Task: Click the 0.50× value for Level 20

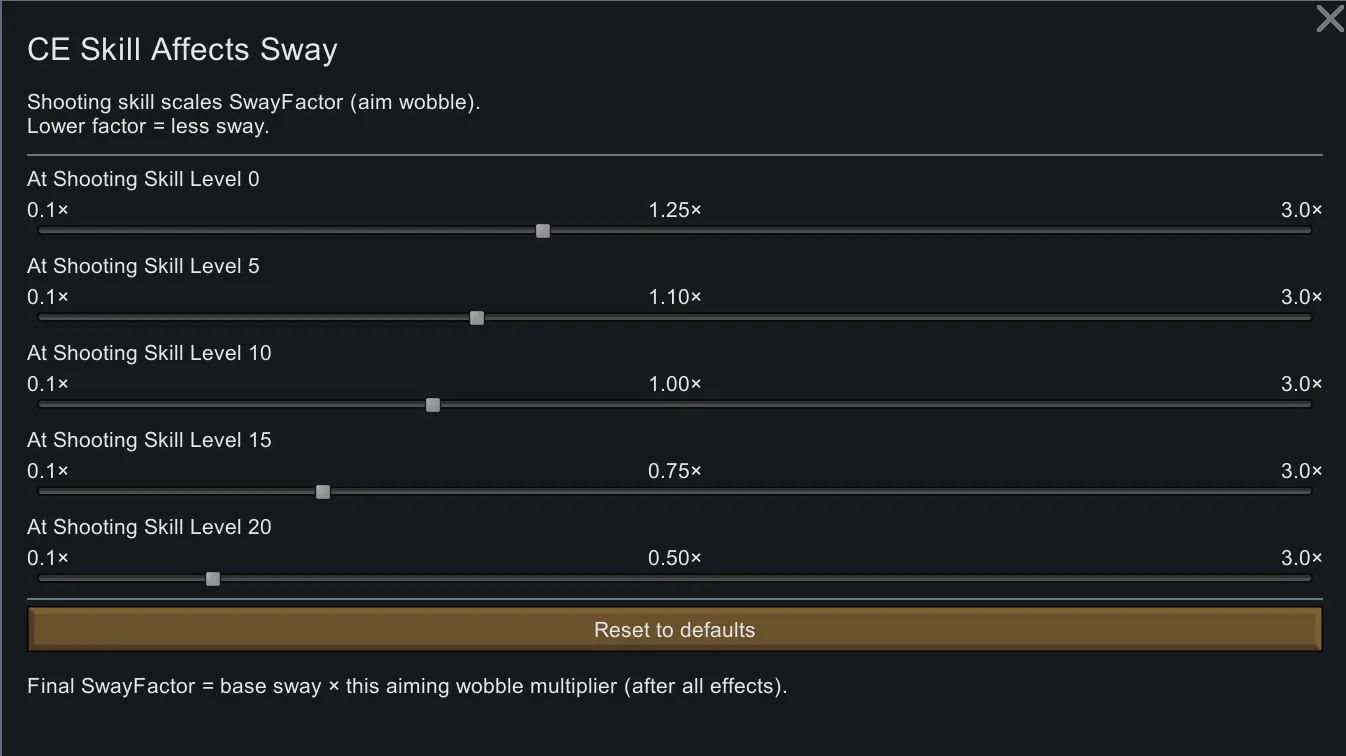Action: 675,558
